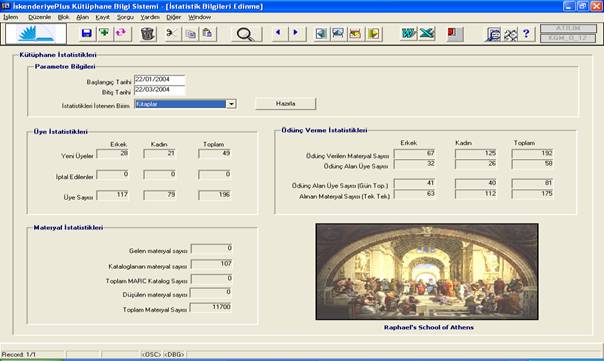Click the Record 1/1 status bar entry
Screen dimensions: 604x361
[x=18, y=354]
